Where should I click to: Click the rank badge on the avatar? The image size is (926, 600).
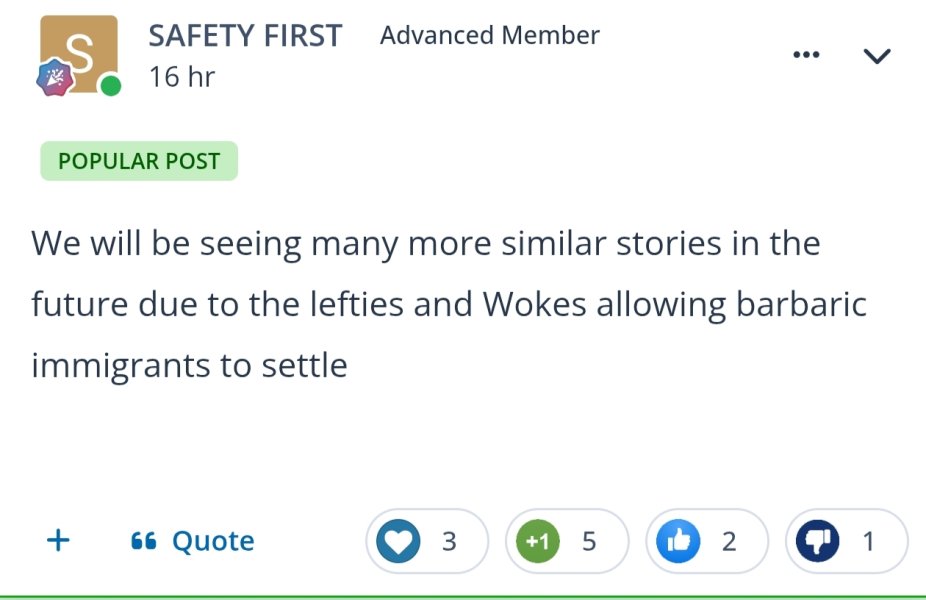(x=55, y=77)
